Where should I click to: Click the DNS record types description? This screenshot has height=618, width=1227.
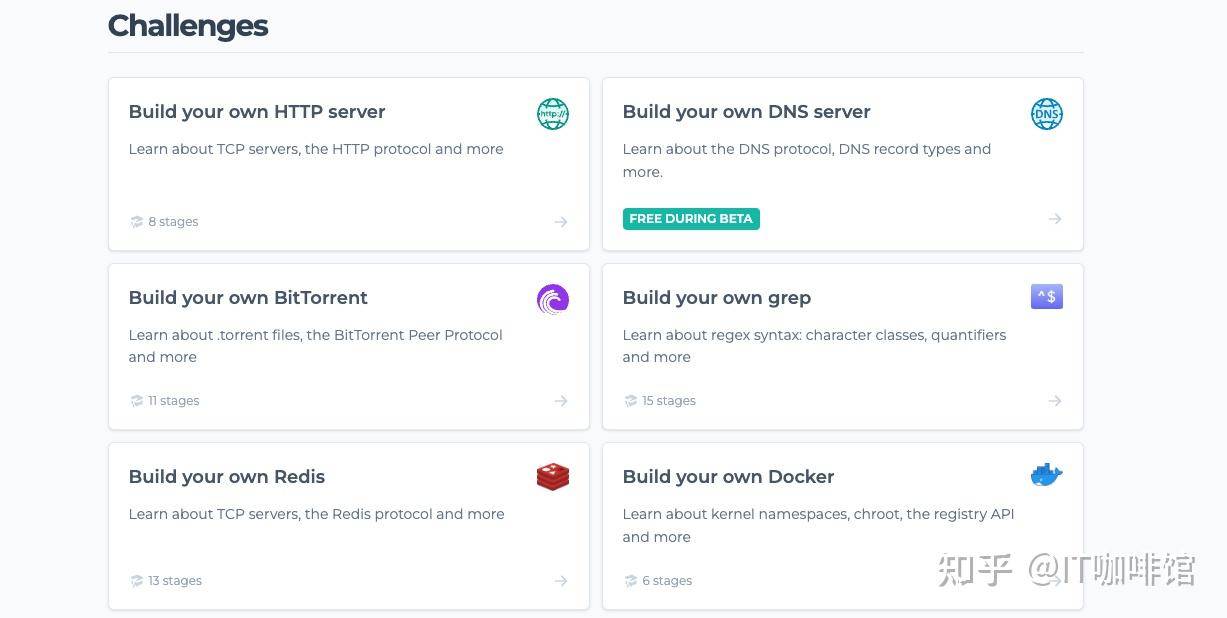(807, 160)
